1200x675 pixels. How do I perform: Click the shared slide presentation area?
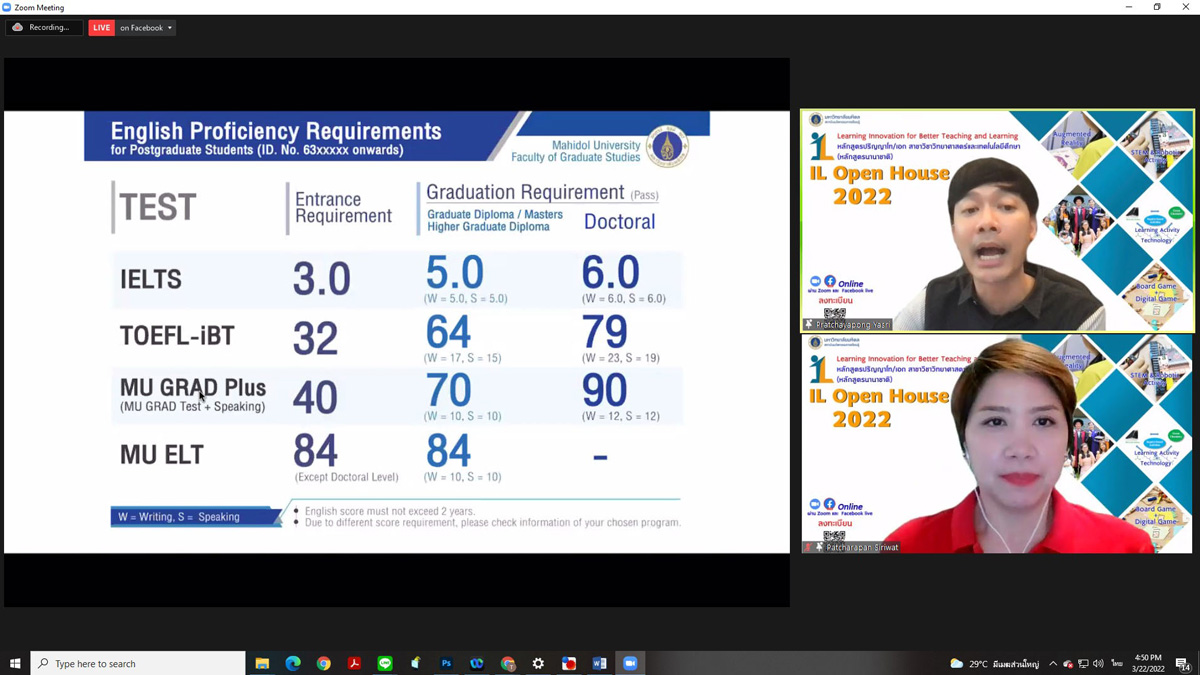(x=396, y=331)
